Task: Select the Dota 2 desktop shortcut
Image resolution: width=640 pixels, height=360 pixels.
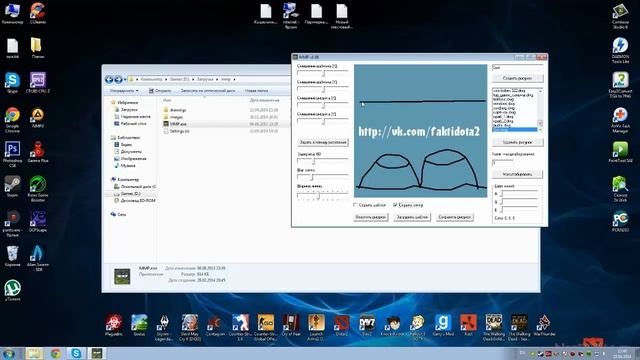Action: 341,325
